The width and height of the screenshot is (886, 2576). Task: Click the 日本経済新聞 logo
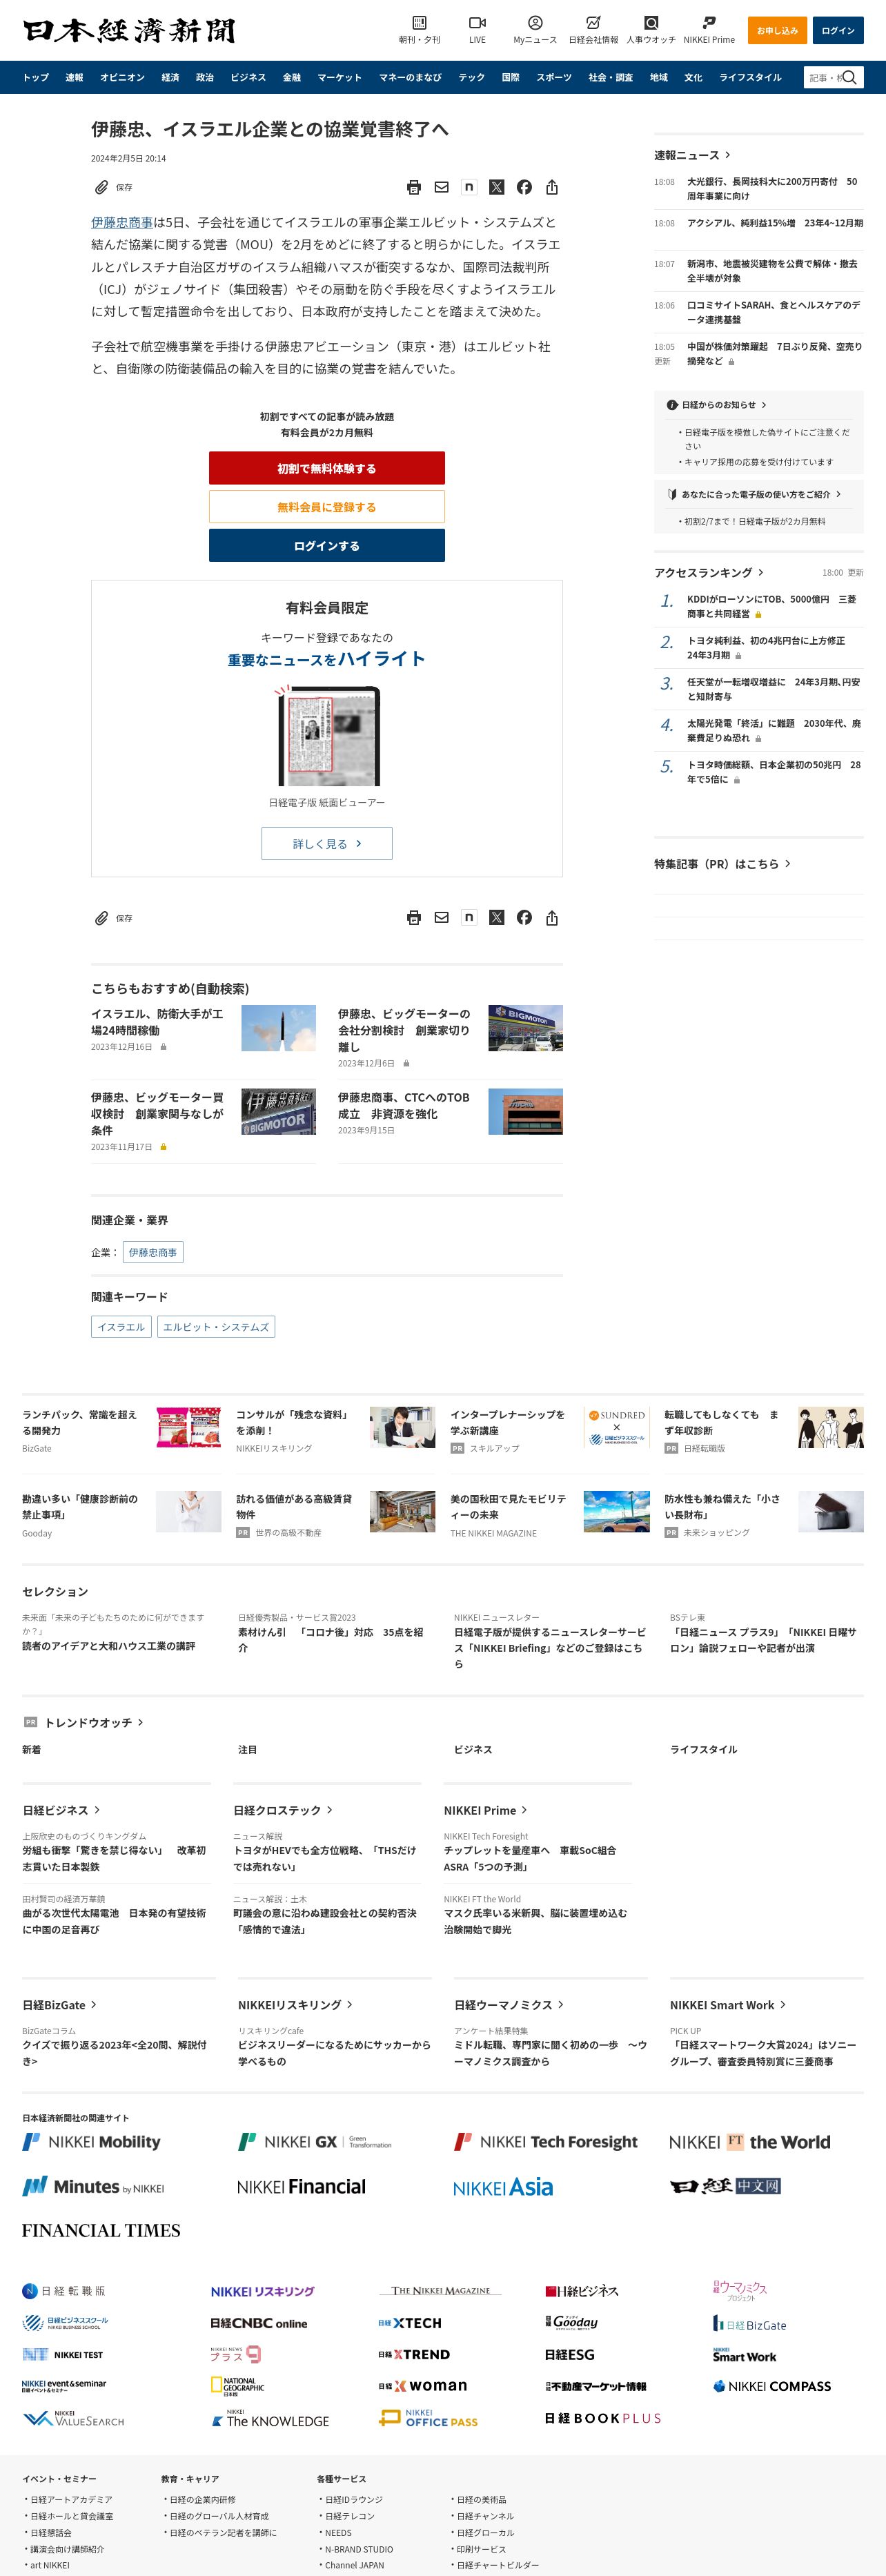(x=129, y=31)
